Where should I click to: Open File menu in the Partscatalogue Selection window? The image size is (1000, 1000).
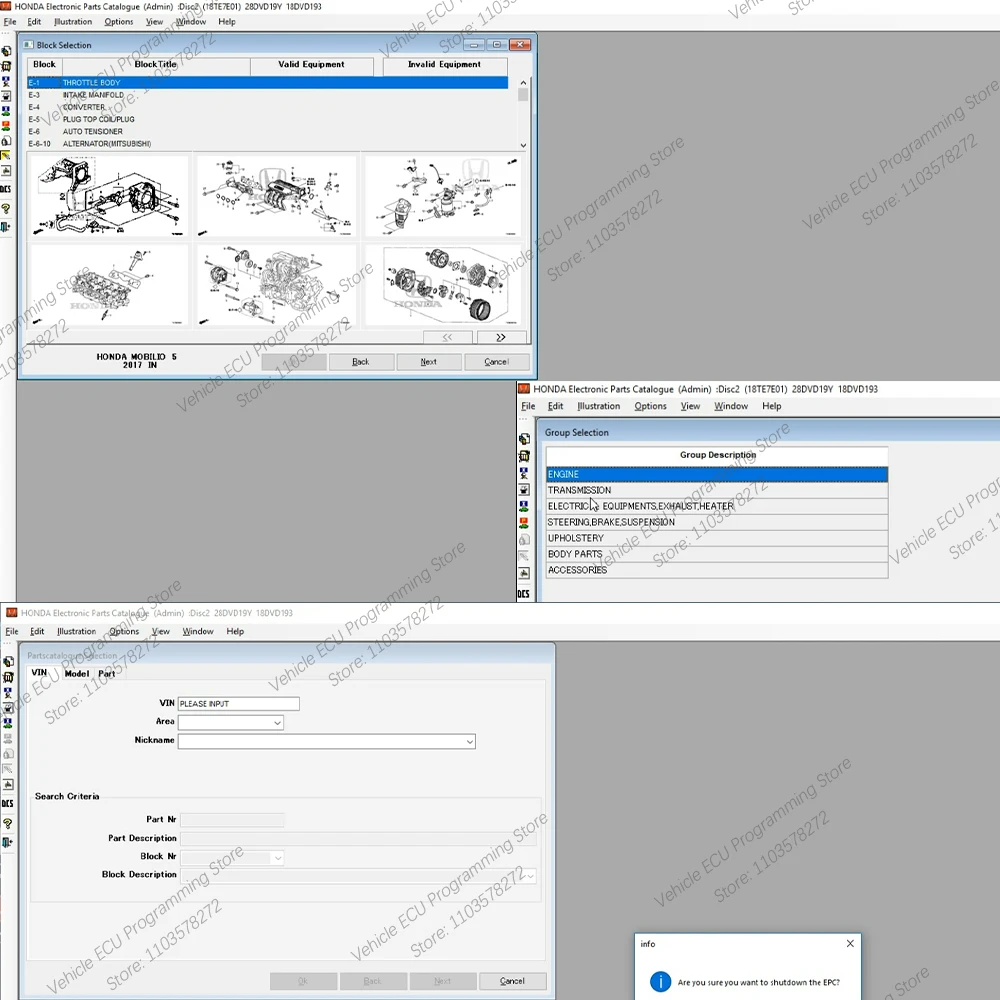pos(11,631)
